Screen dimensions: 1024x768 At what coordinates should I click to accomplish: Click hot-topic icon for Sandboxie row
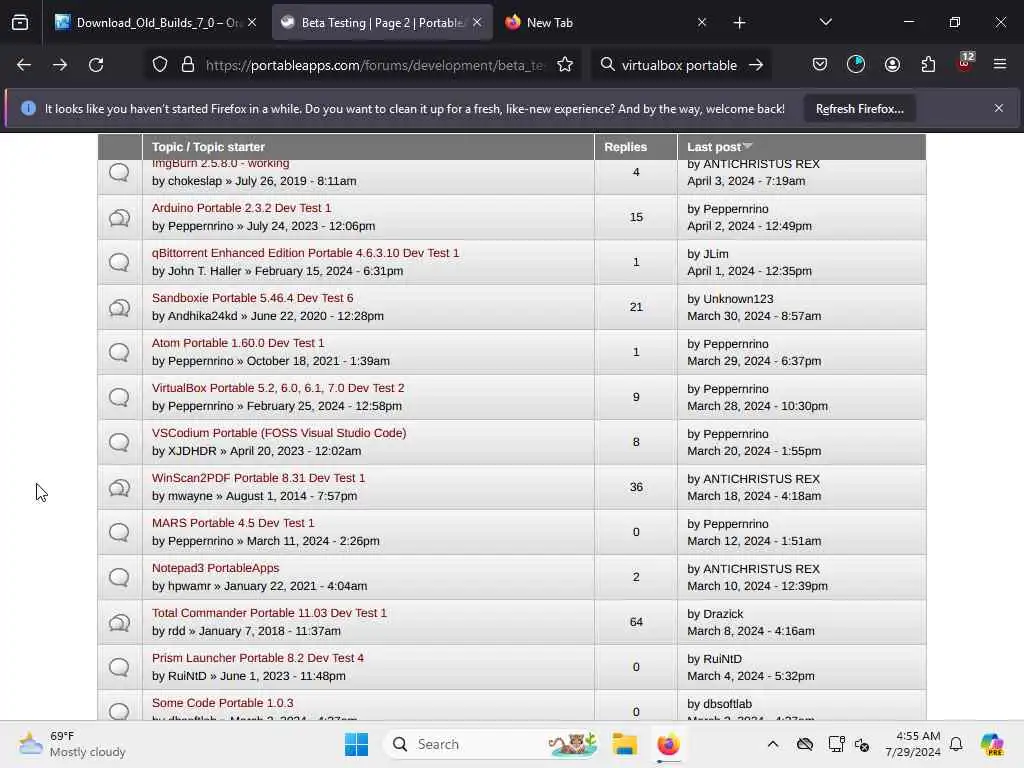click(x=119, y=308)
